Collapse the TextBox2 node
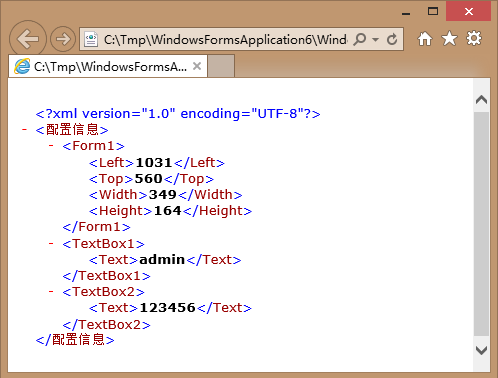This screenshot has height=378, width=498. [51, 292]
